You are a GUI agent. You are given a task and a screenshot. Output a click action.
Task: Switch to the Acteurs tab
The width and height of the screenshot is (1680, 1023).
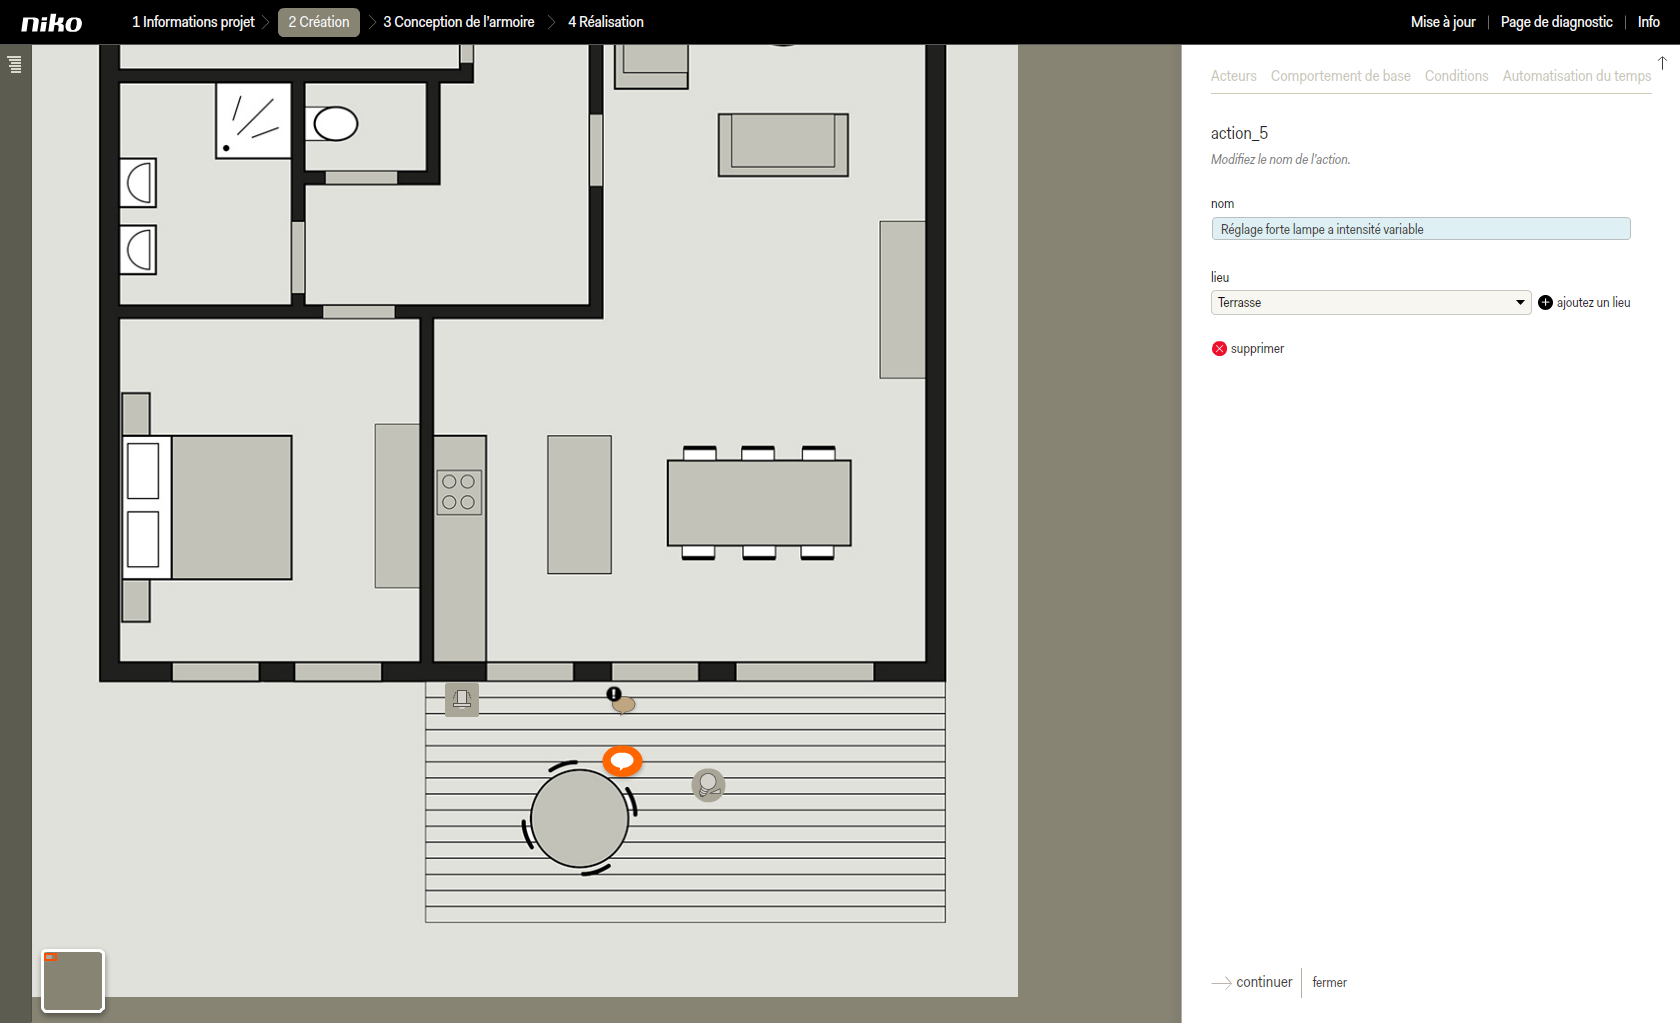pyautogui.click(x=1233, y=76)
